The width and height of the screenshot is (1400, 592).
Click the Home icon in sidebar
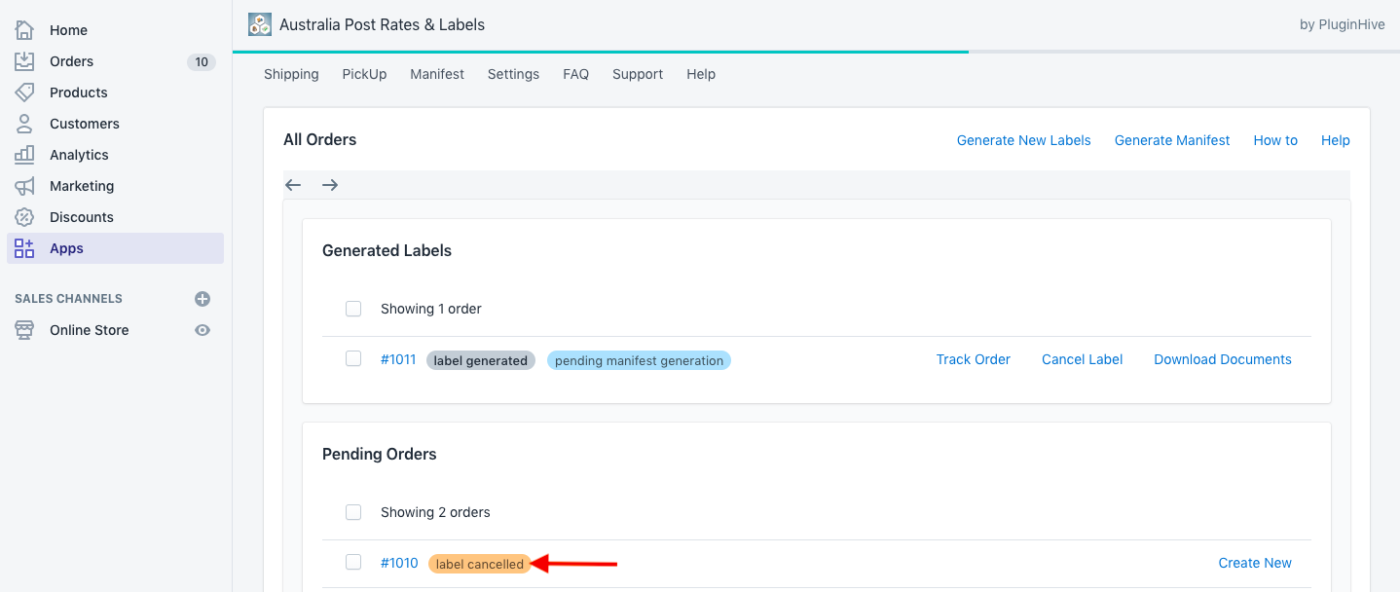coord(24,30)
